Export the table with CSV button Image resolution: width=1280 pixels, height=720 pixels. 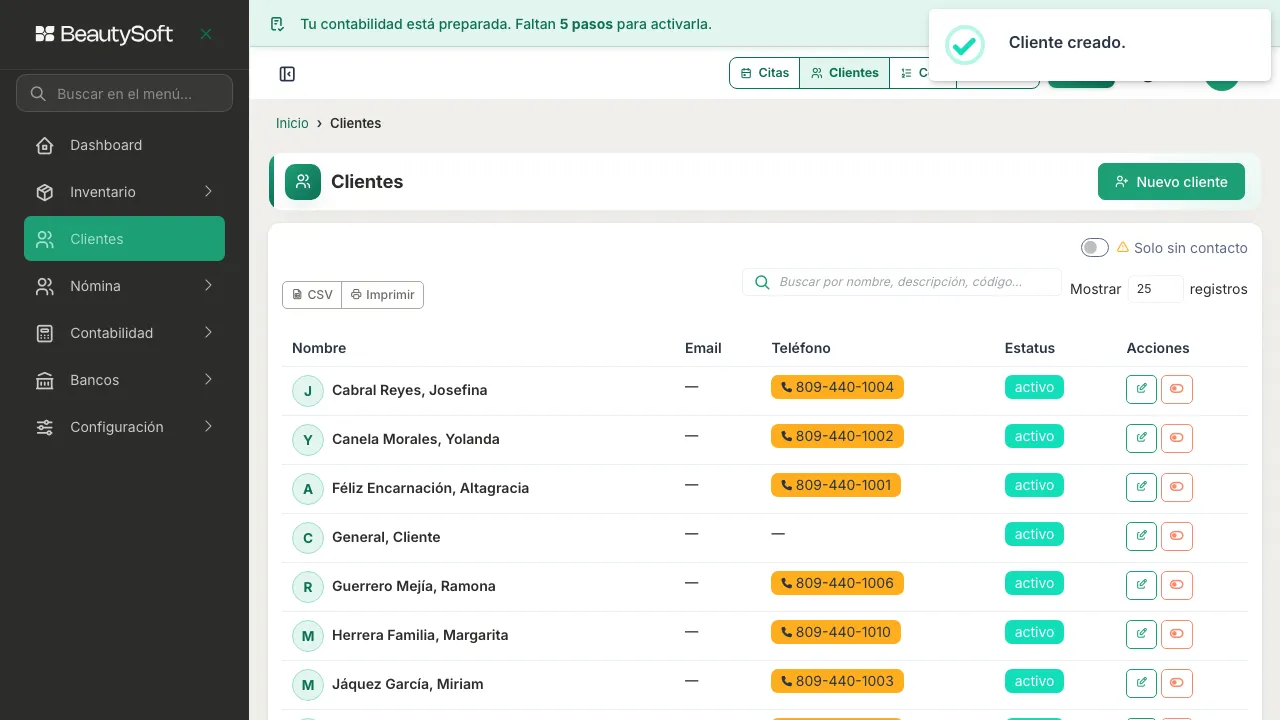coord(312,295)
